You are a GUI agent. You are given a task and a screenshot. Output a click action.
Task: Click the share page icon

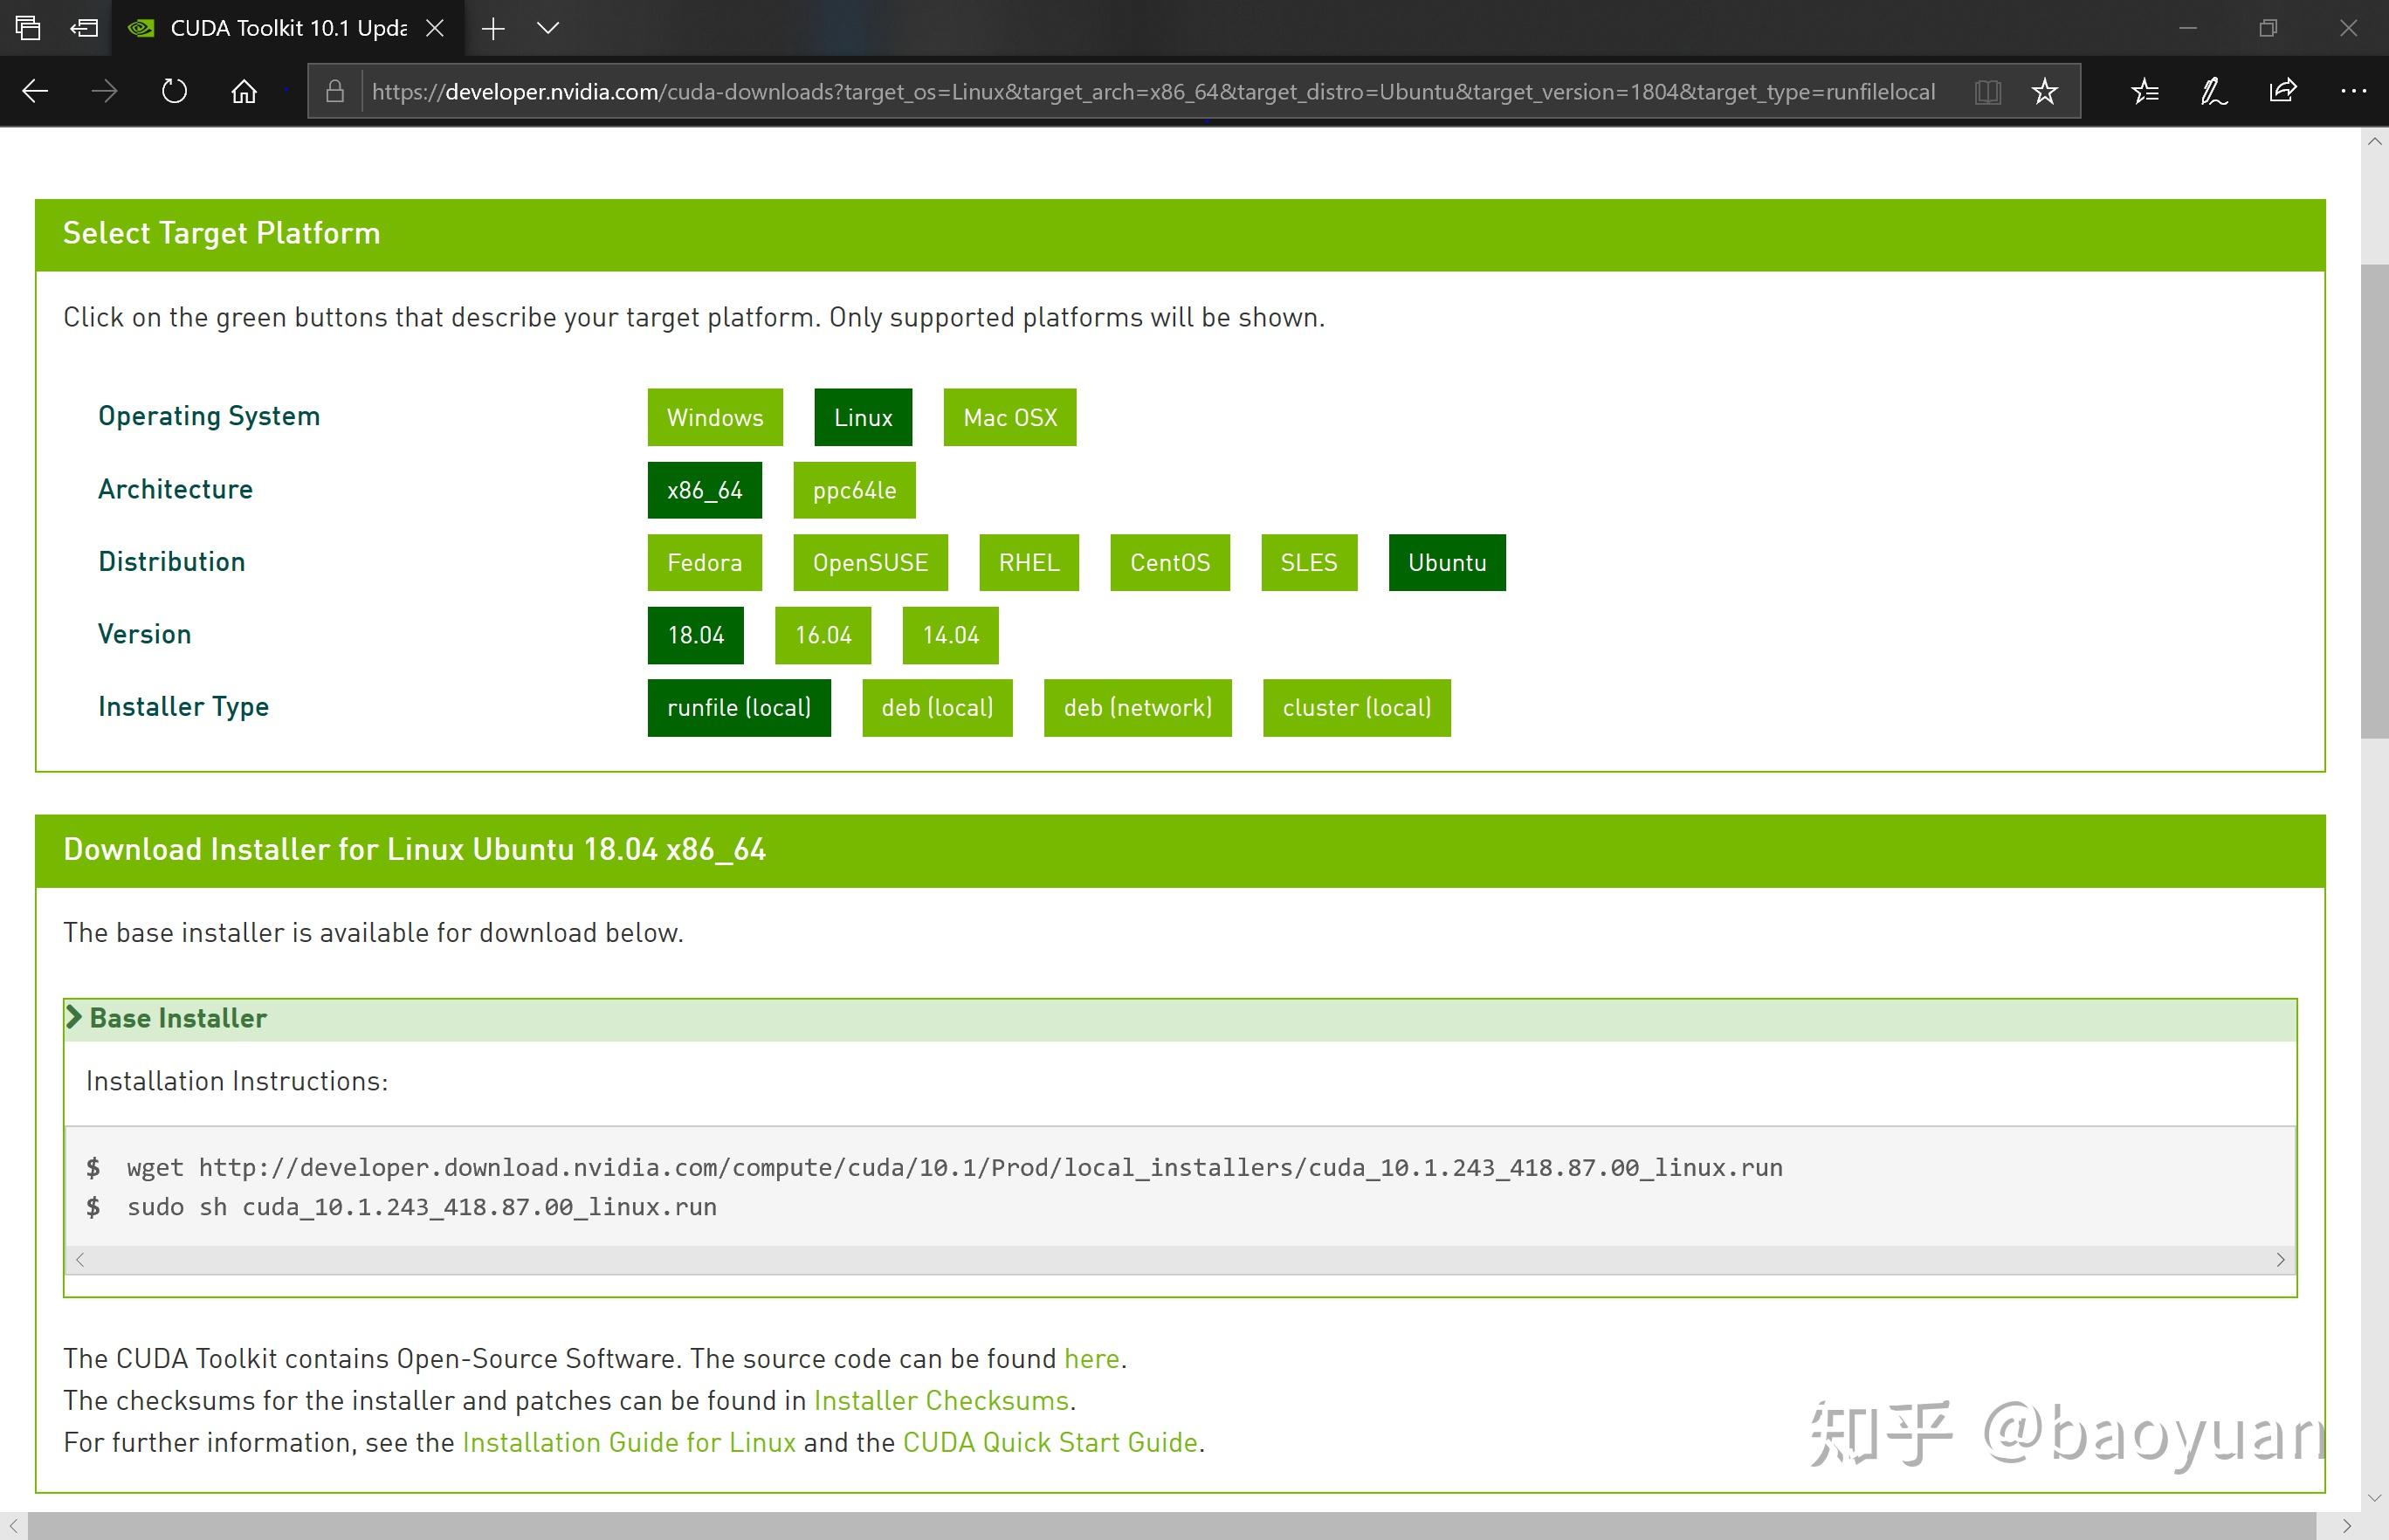coord(2283,92)
